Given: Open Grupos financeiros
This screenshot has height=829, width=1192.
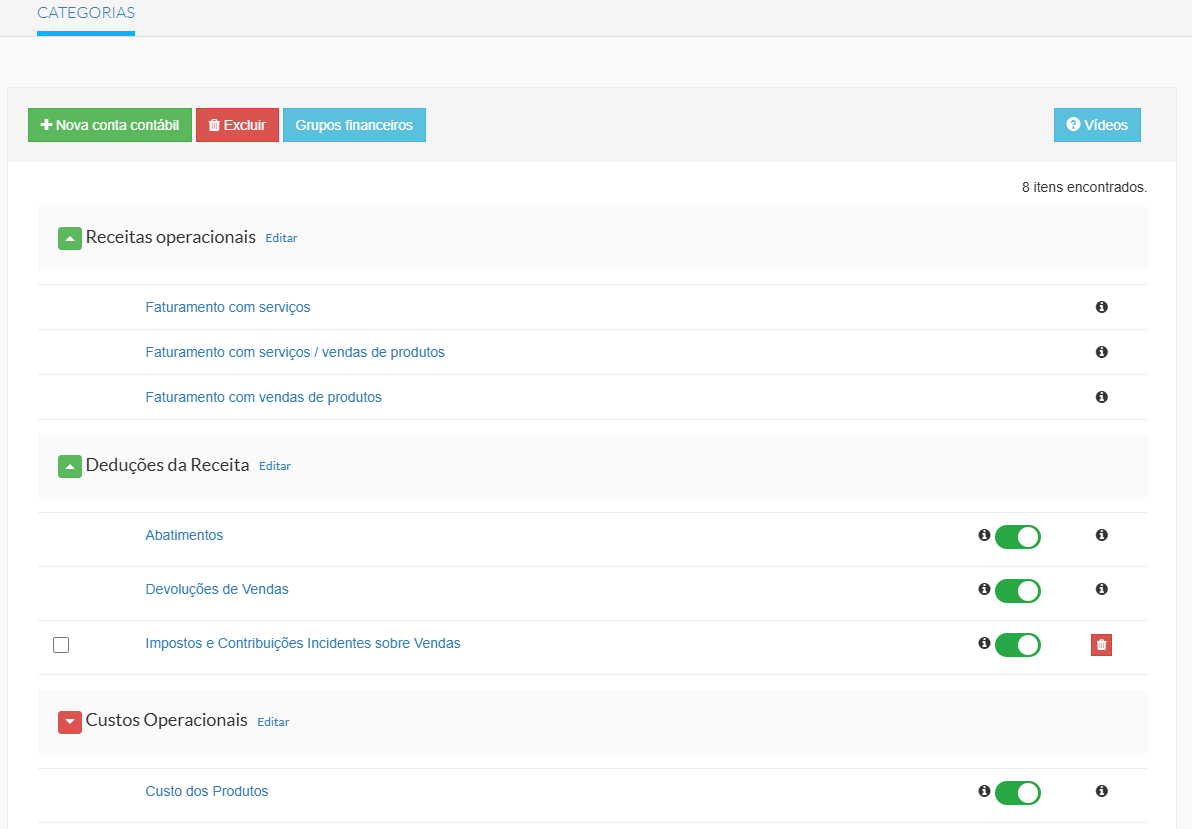Looking at the screenshot, I should coord(354,125).
